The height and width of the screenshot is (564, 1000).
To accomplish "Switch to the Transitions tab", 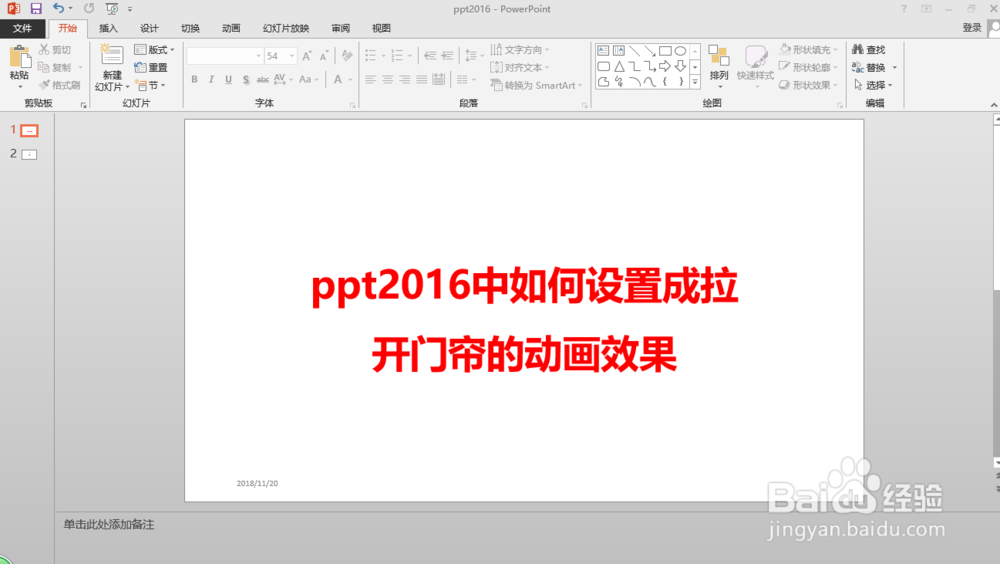I will (190, 28).
